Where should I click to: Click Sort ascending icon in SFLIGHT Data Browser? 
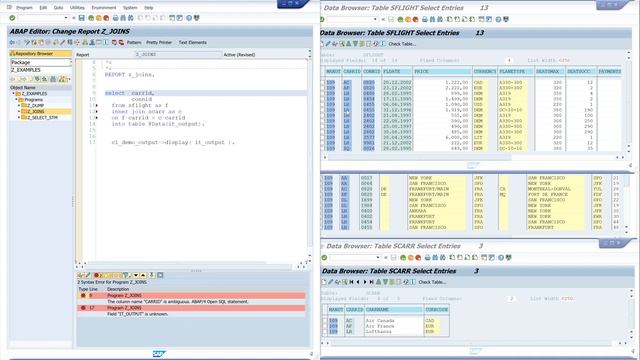pos(349,44)
